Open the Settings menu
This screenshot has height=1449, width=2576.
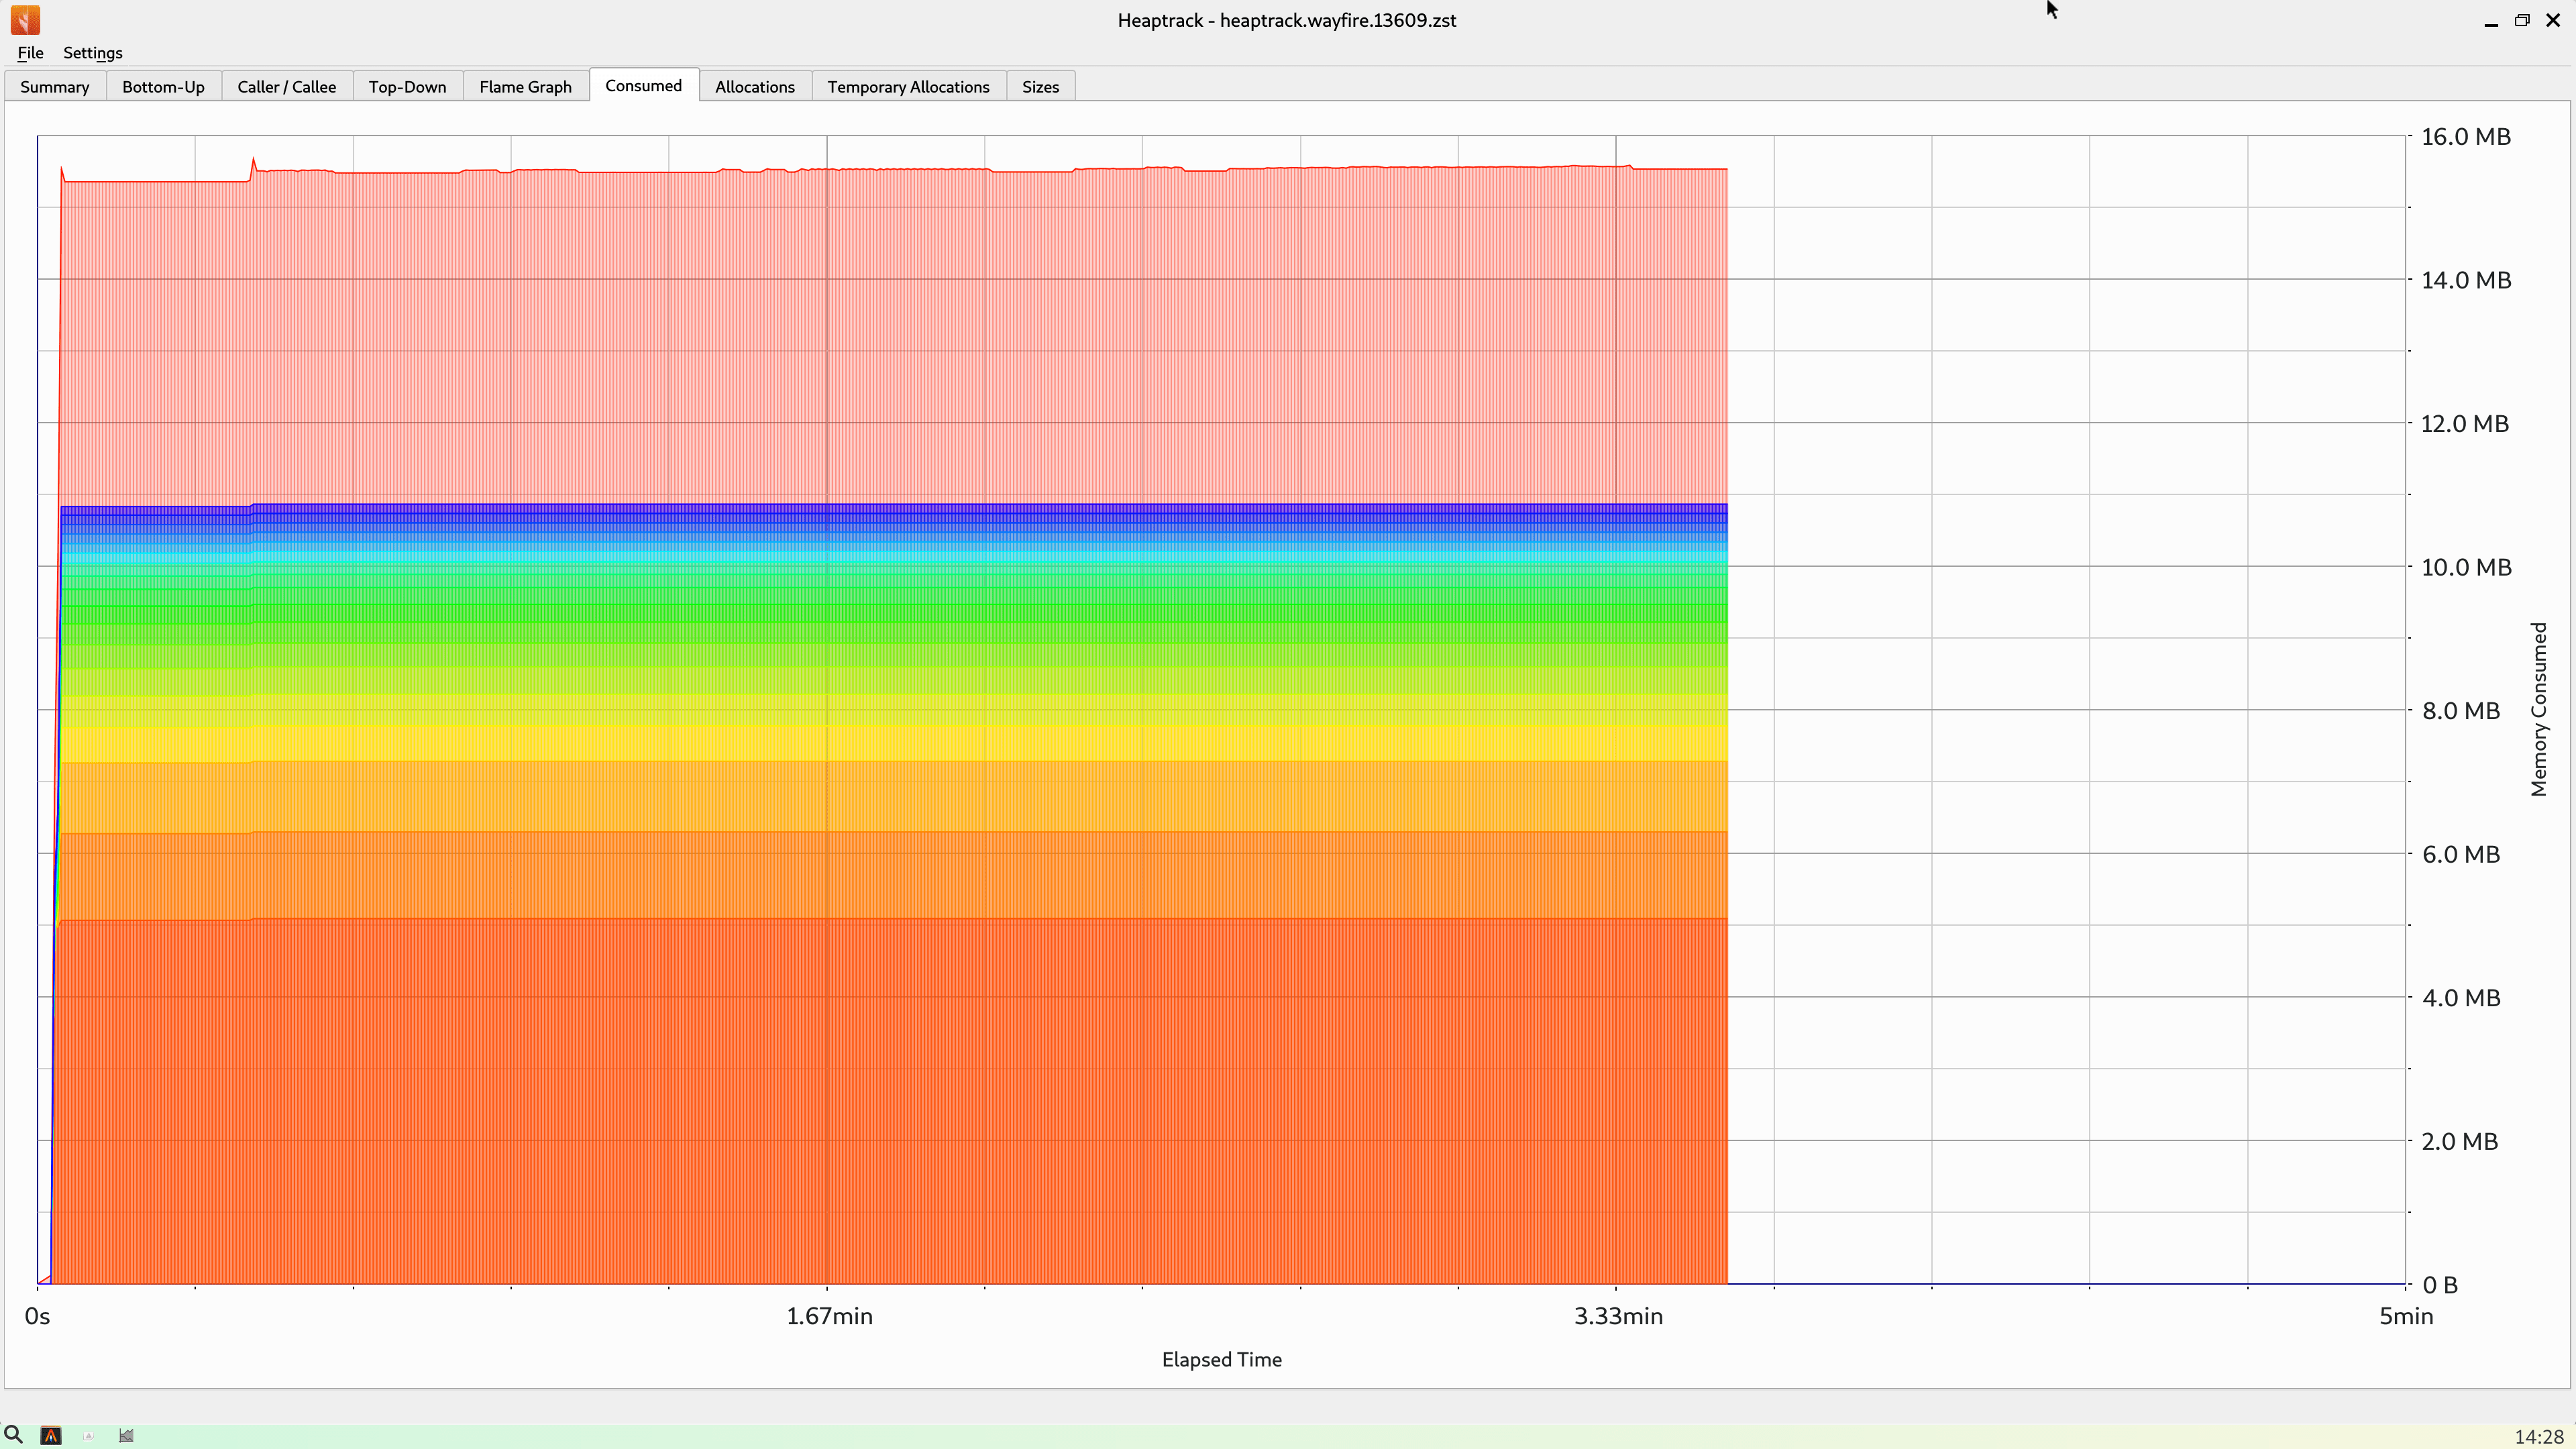[92, 53]
